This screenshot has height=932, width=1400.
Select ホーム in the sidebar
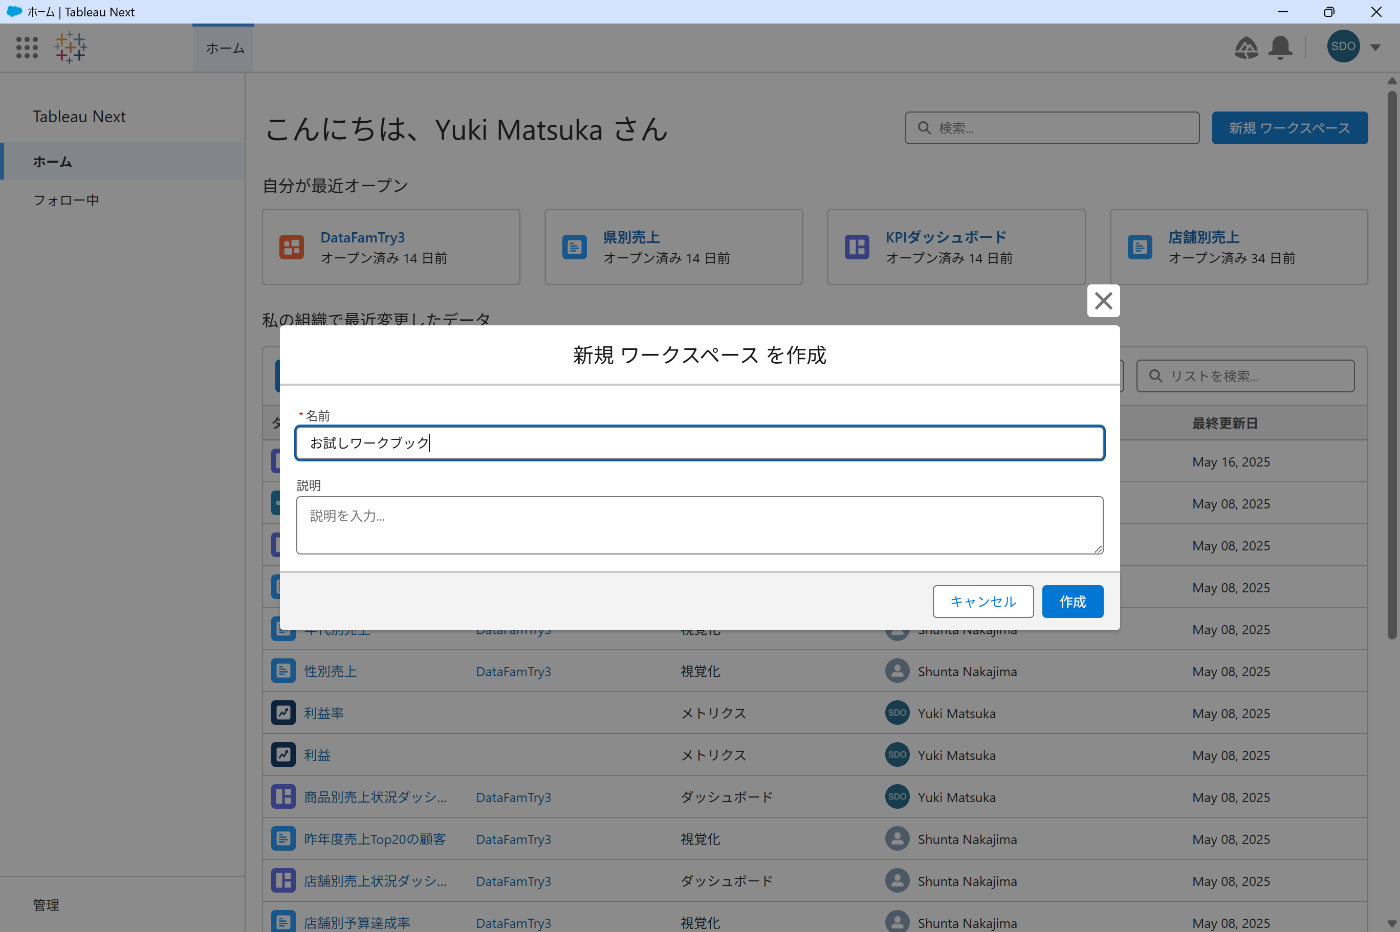pos(122,161)
